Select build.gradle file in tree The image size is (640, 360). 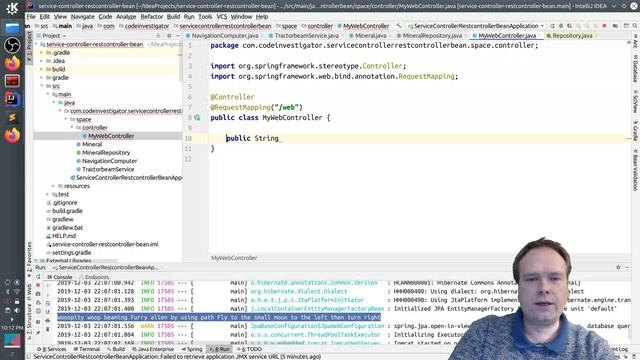pyautogui.click(x=67, y=211)
